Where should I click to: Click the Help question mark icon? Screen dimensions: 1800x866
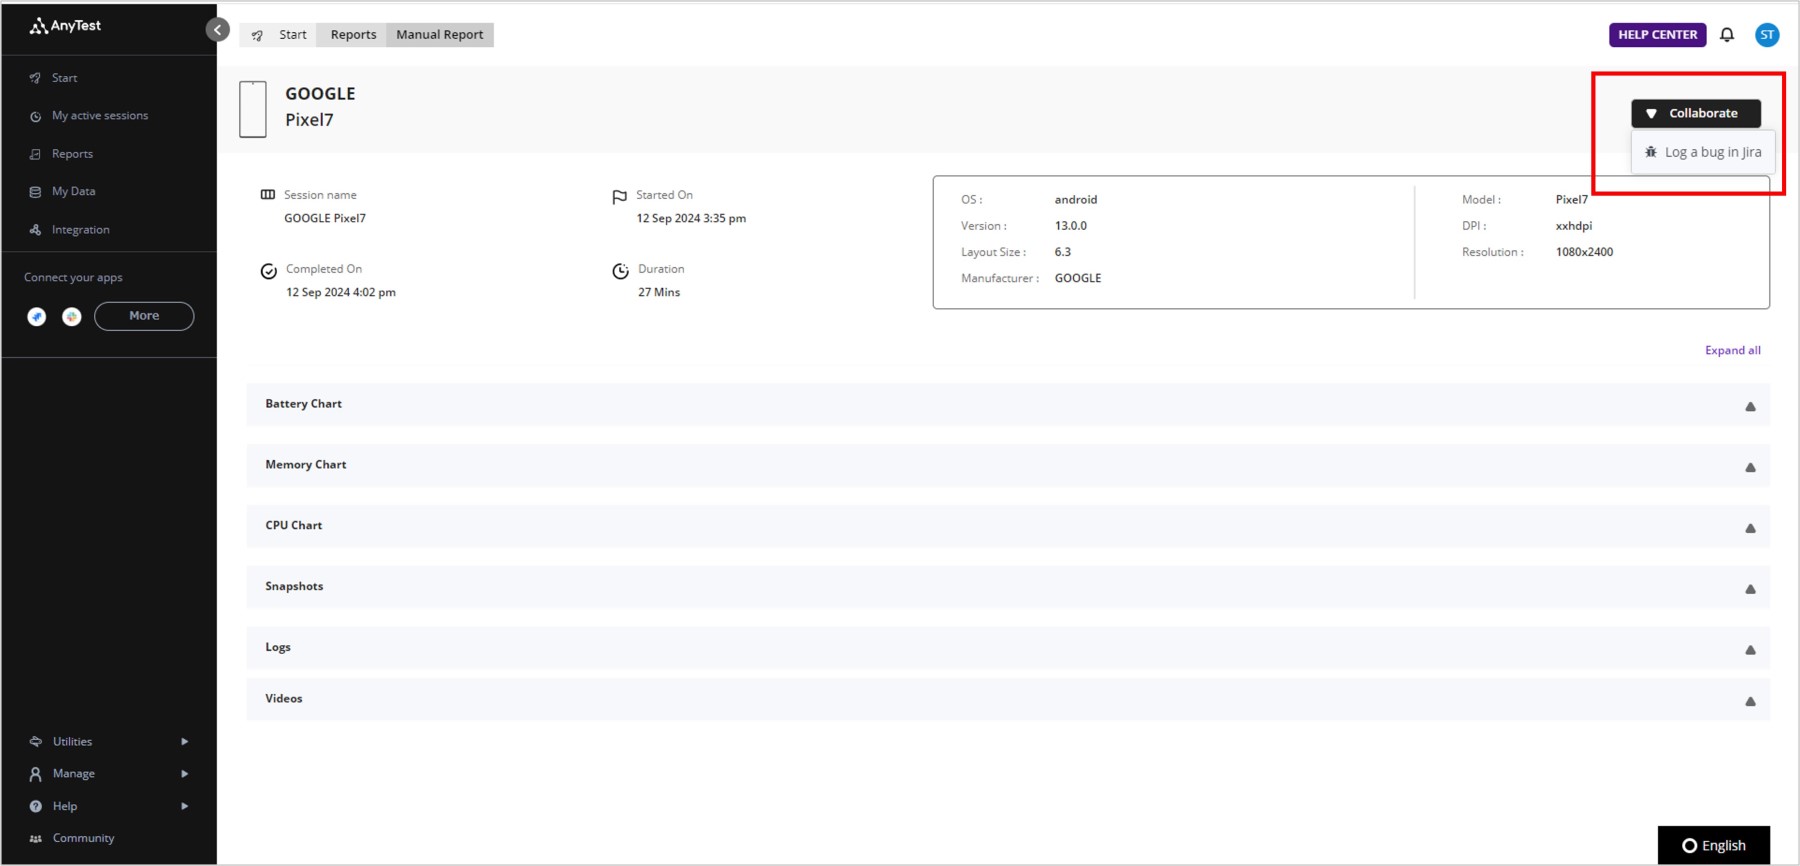coord(36,806)
